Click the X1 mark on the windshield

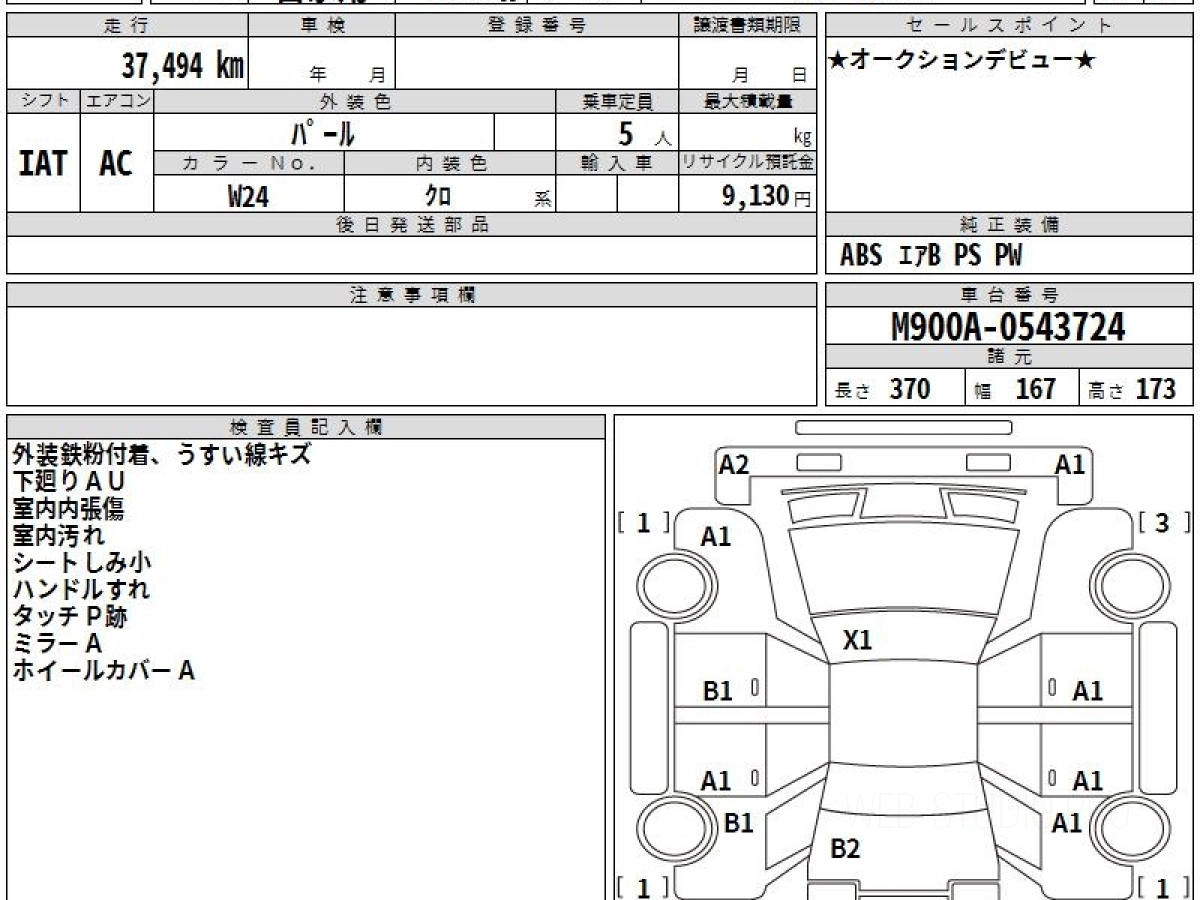click(858, 640)
